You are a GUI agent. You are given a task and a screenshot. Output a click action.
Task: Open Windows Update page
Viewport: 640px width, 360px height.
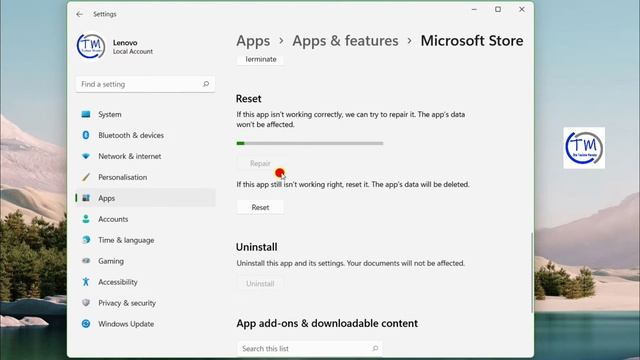click(145, 324)
